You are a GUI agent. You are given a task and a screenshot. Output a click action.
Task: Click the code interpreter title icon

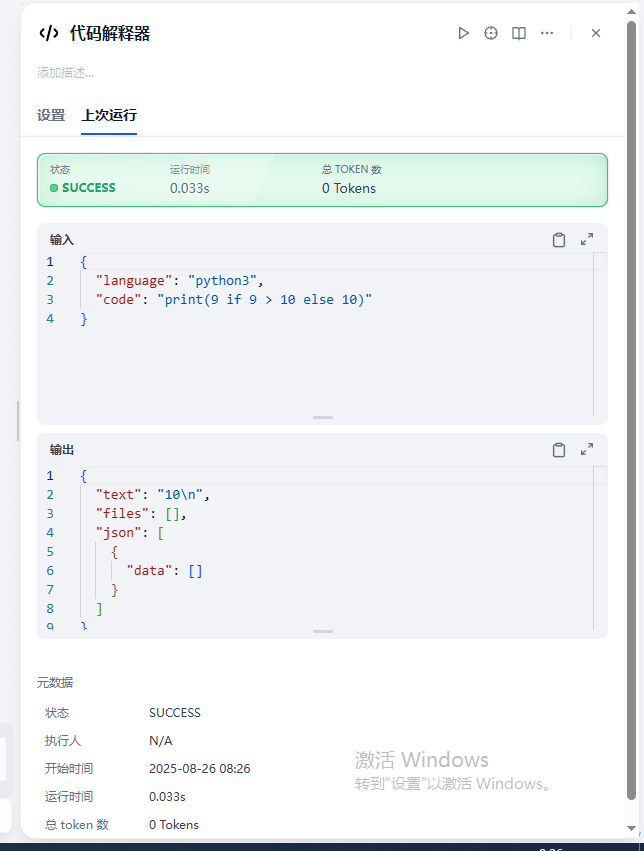[49, 33]
